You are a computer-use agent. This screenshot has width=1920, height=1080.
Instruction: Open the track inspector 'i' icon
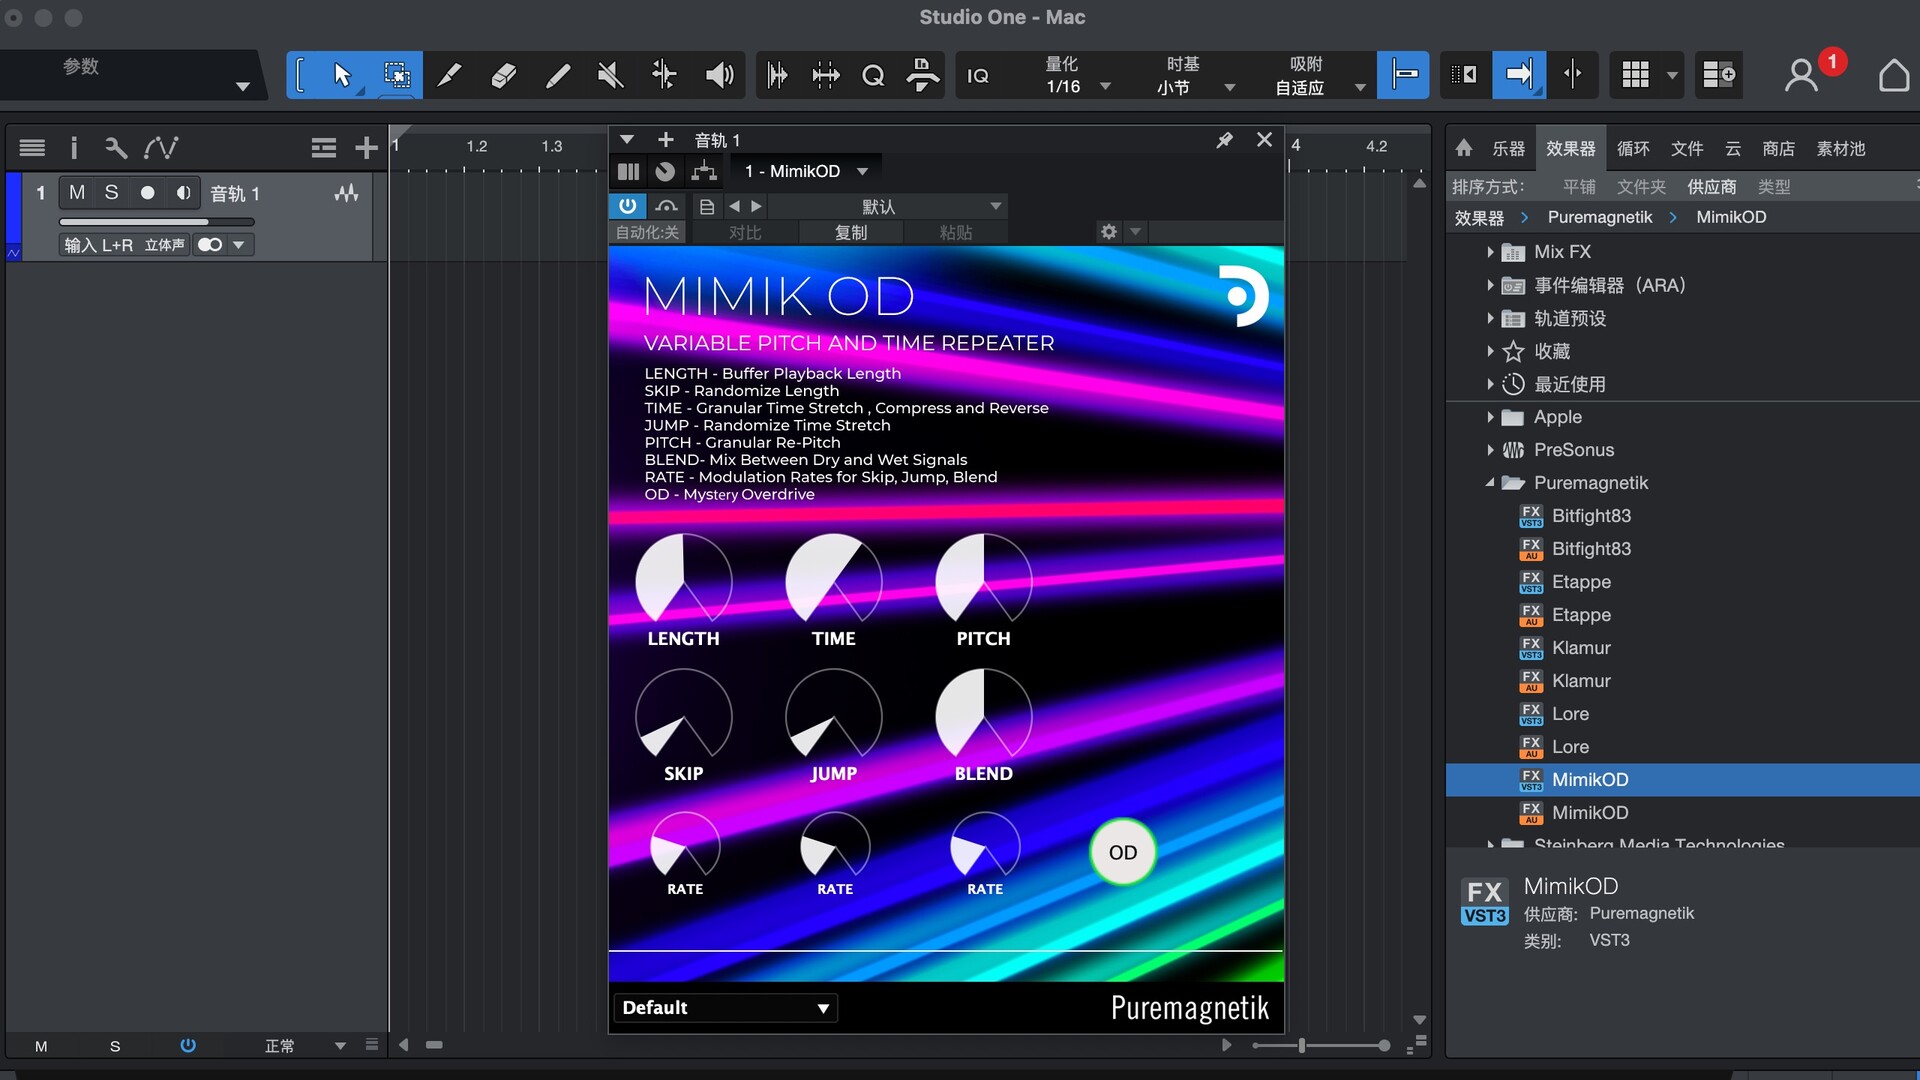[73, 148]
